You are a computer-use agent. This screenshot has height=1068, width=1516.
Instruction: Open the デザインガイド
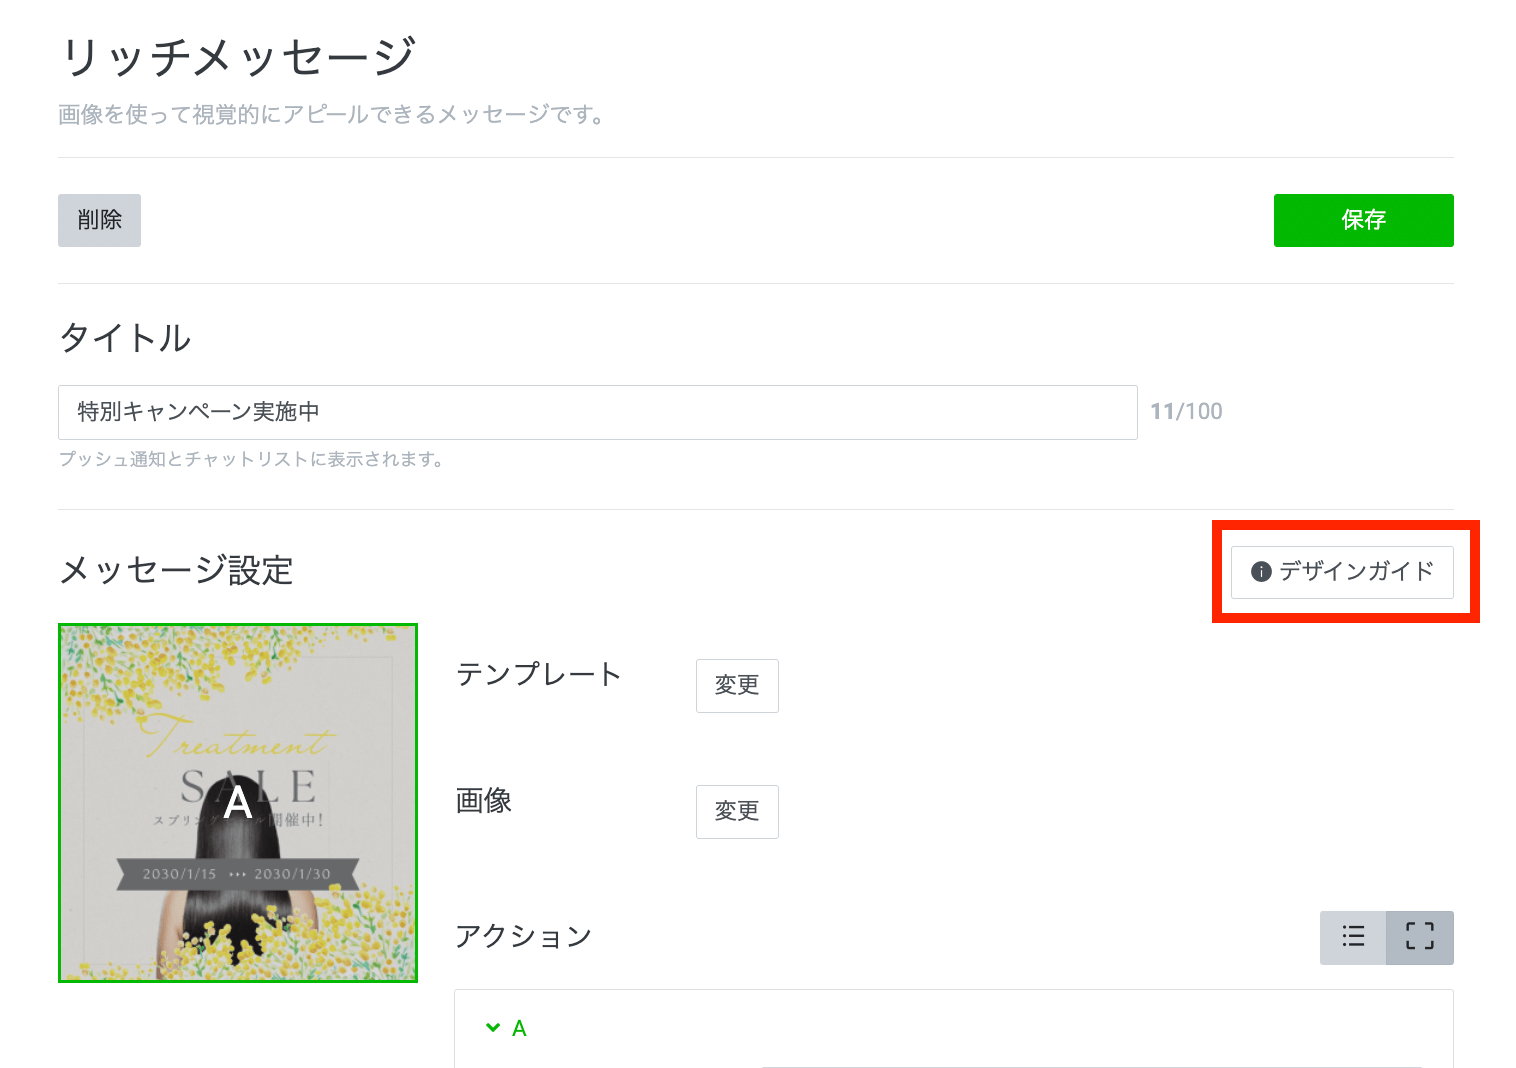[1342, 571]
